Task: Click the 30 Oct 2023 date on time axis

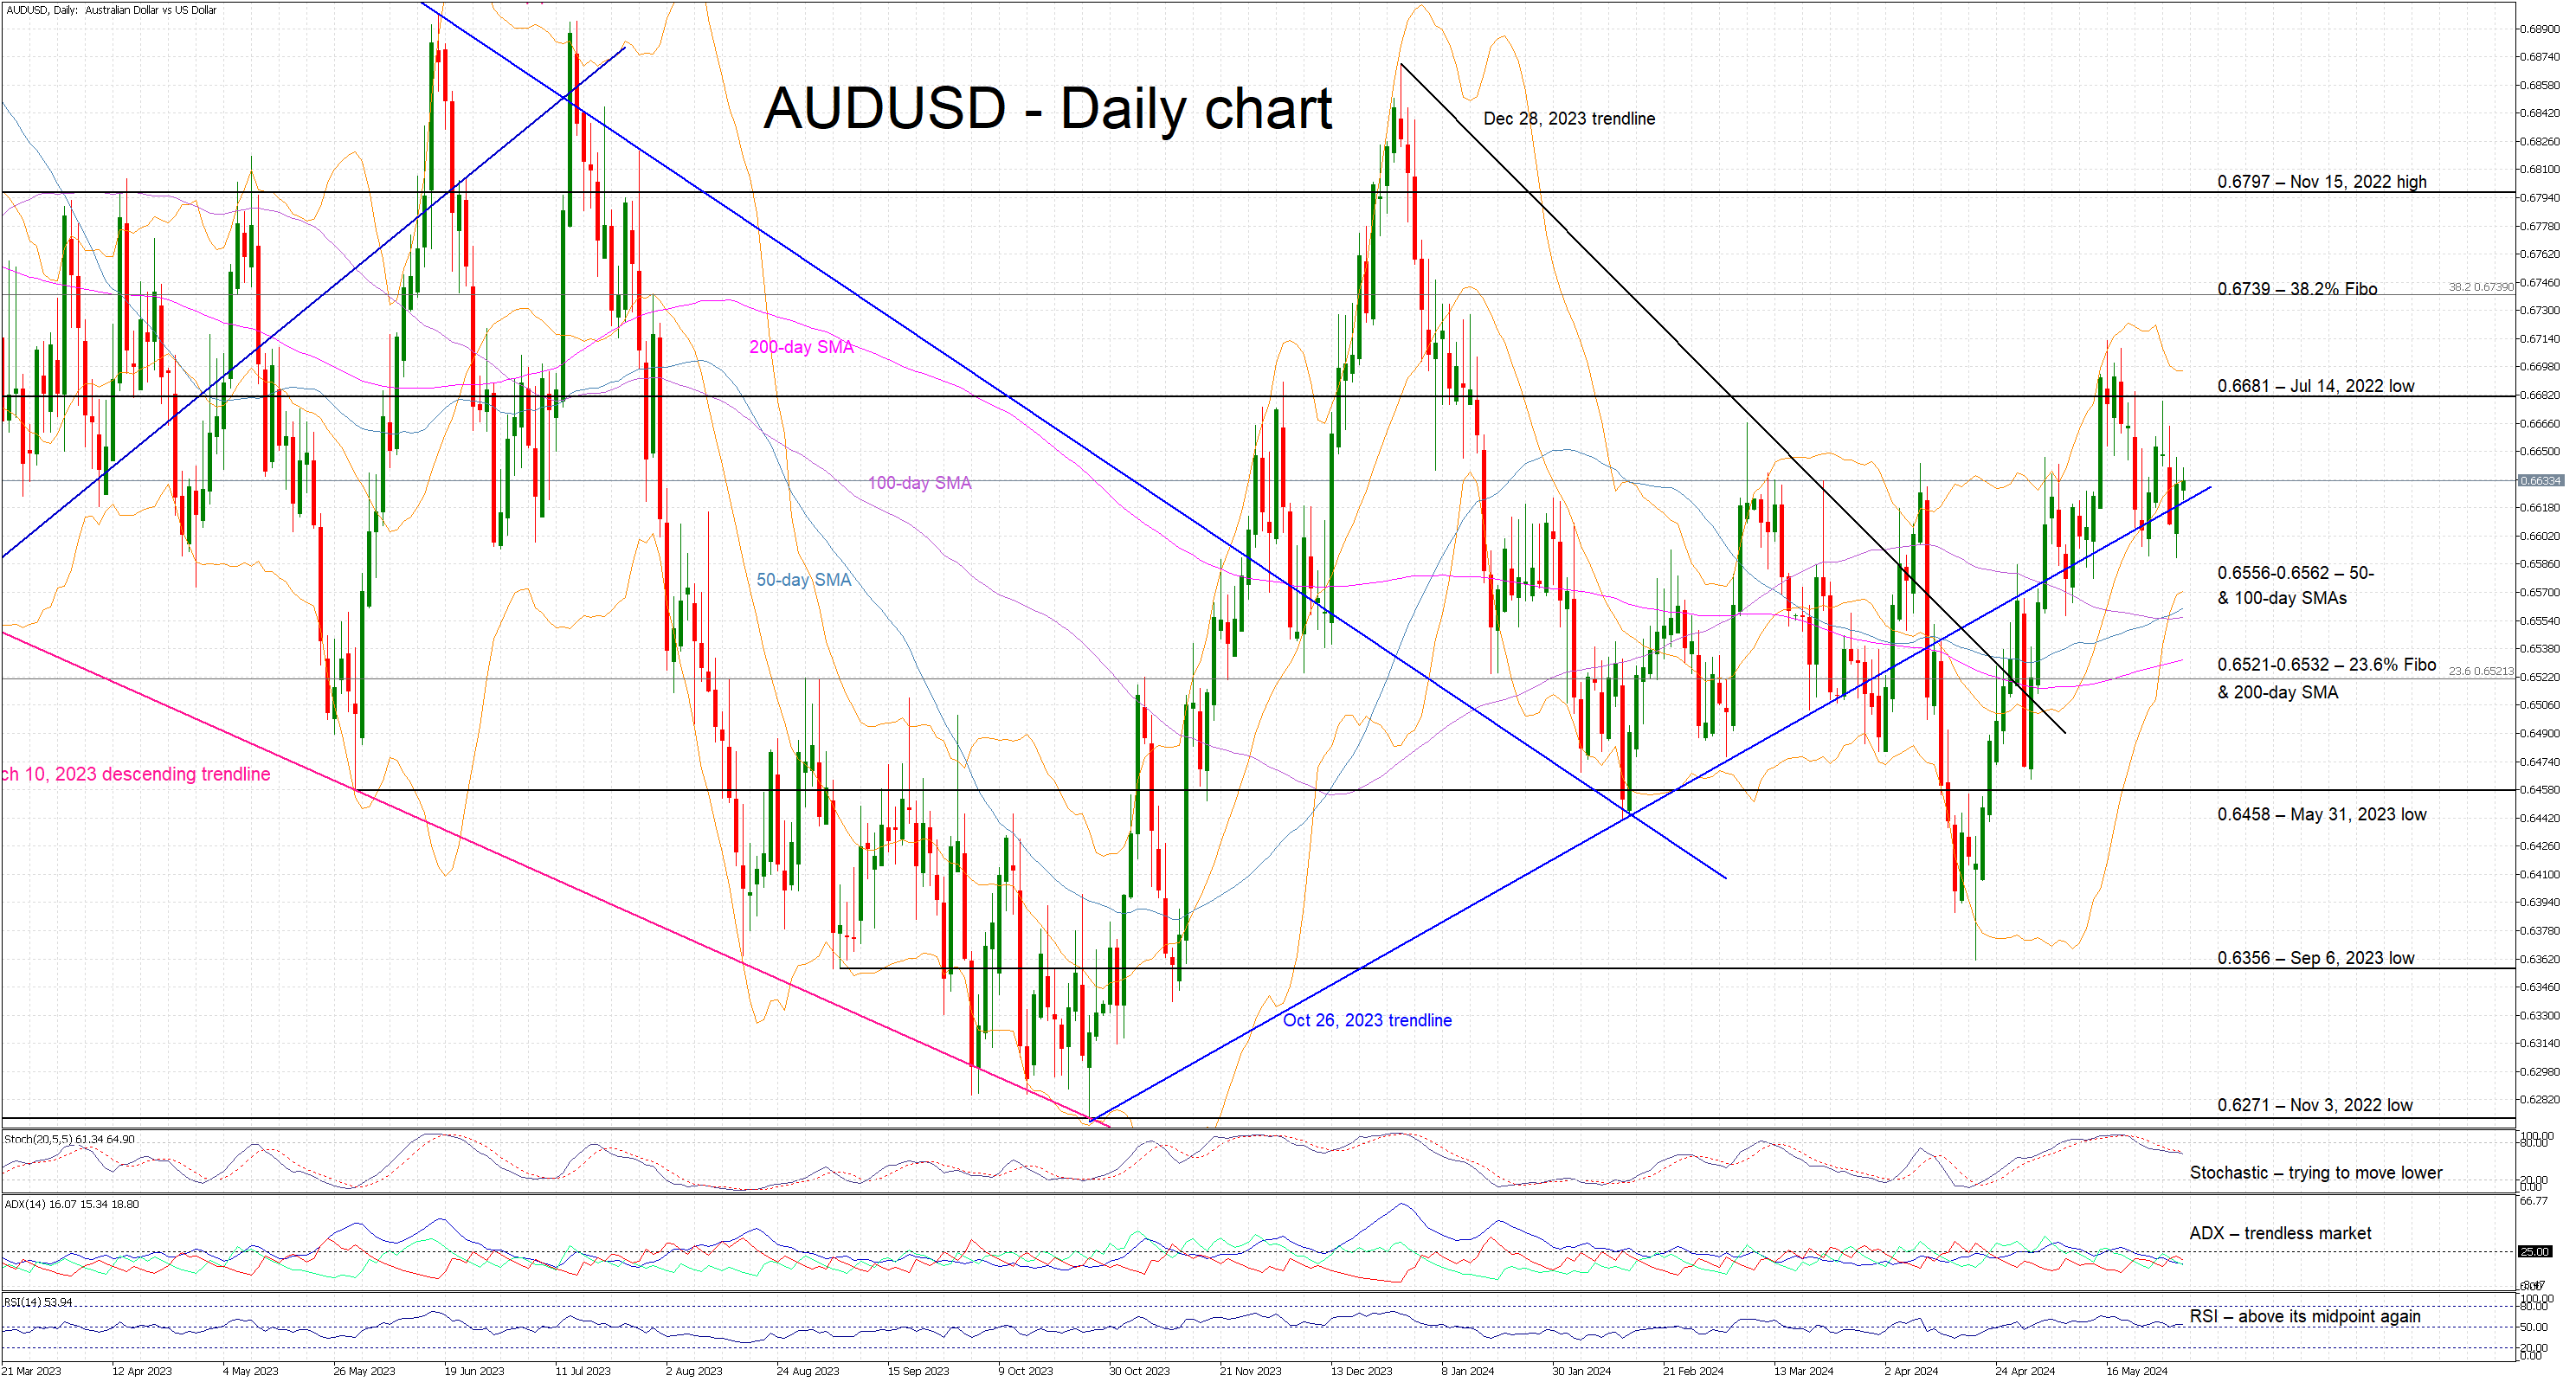Action: coord(1138,1371)
